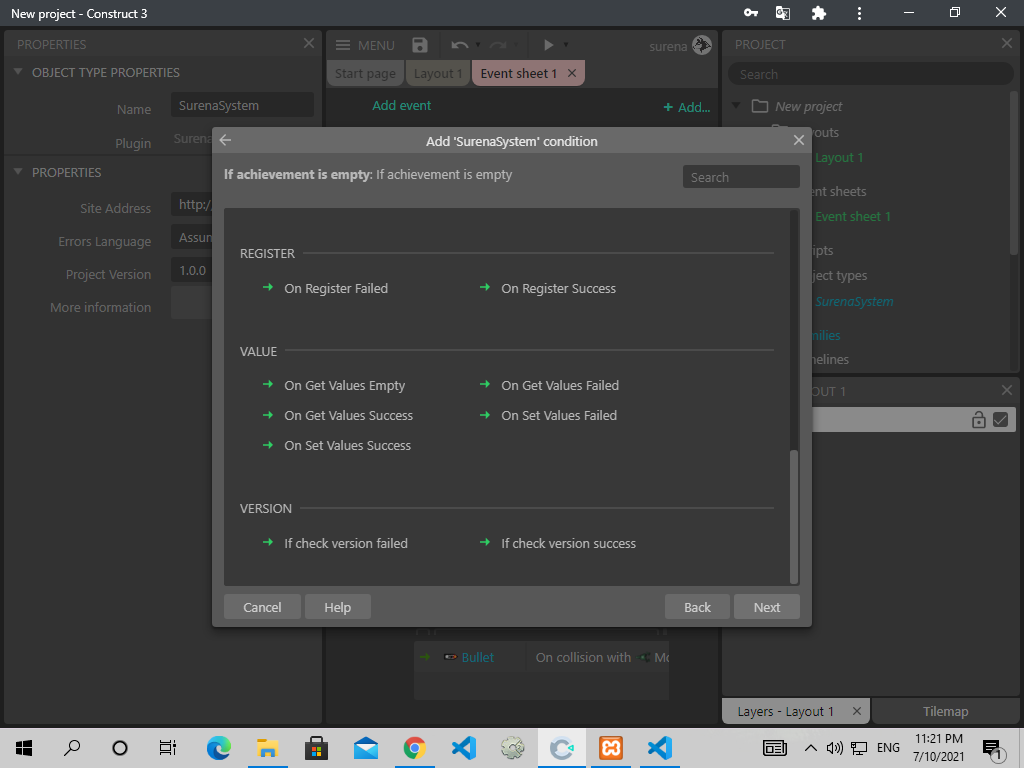Screen dimensions: 1024x768
Task: Select the New project folder icon
Action: 760,106
